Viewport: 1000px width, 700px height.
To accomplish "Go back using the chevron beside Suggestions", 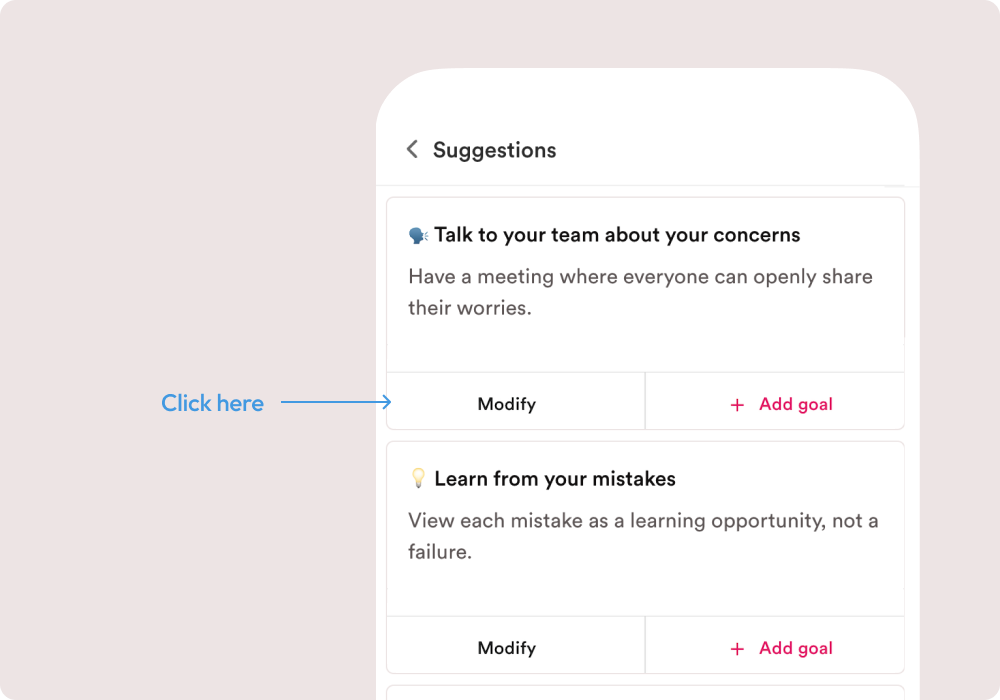I will pyautogui.click(x=412, y=149).
